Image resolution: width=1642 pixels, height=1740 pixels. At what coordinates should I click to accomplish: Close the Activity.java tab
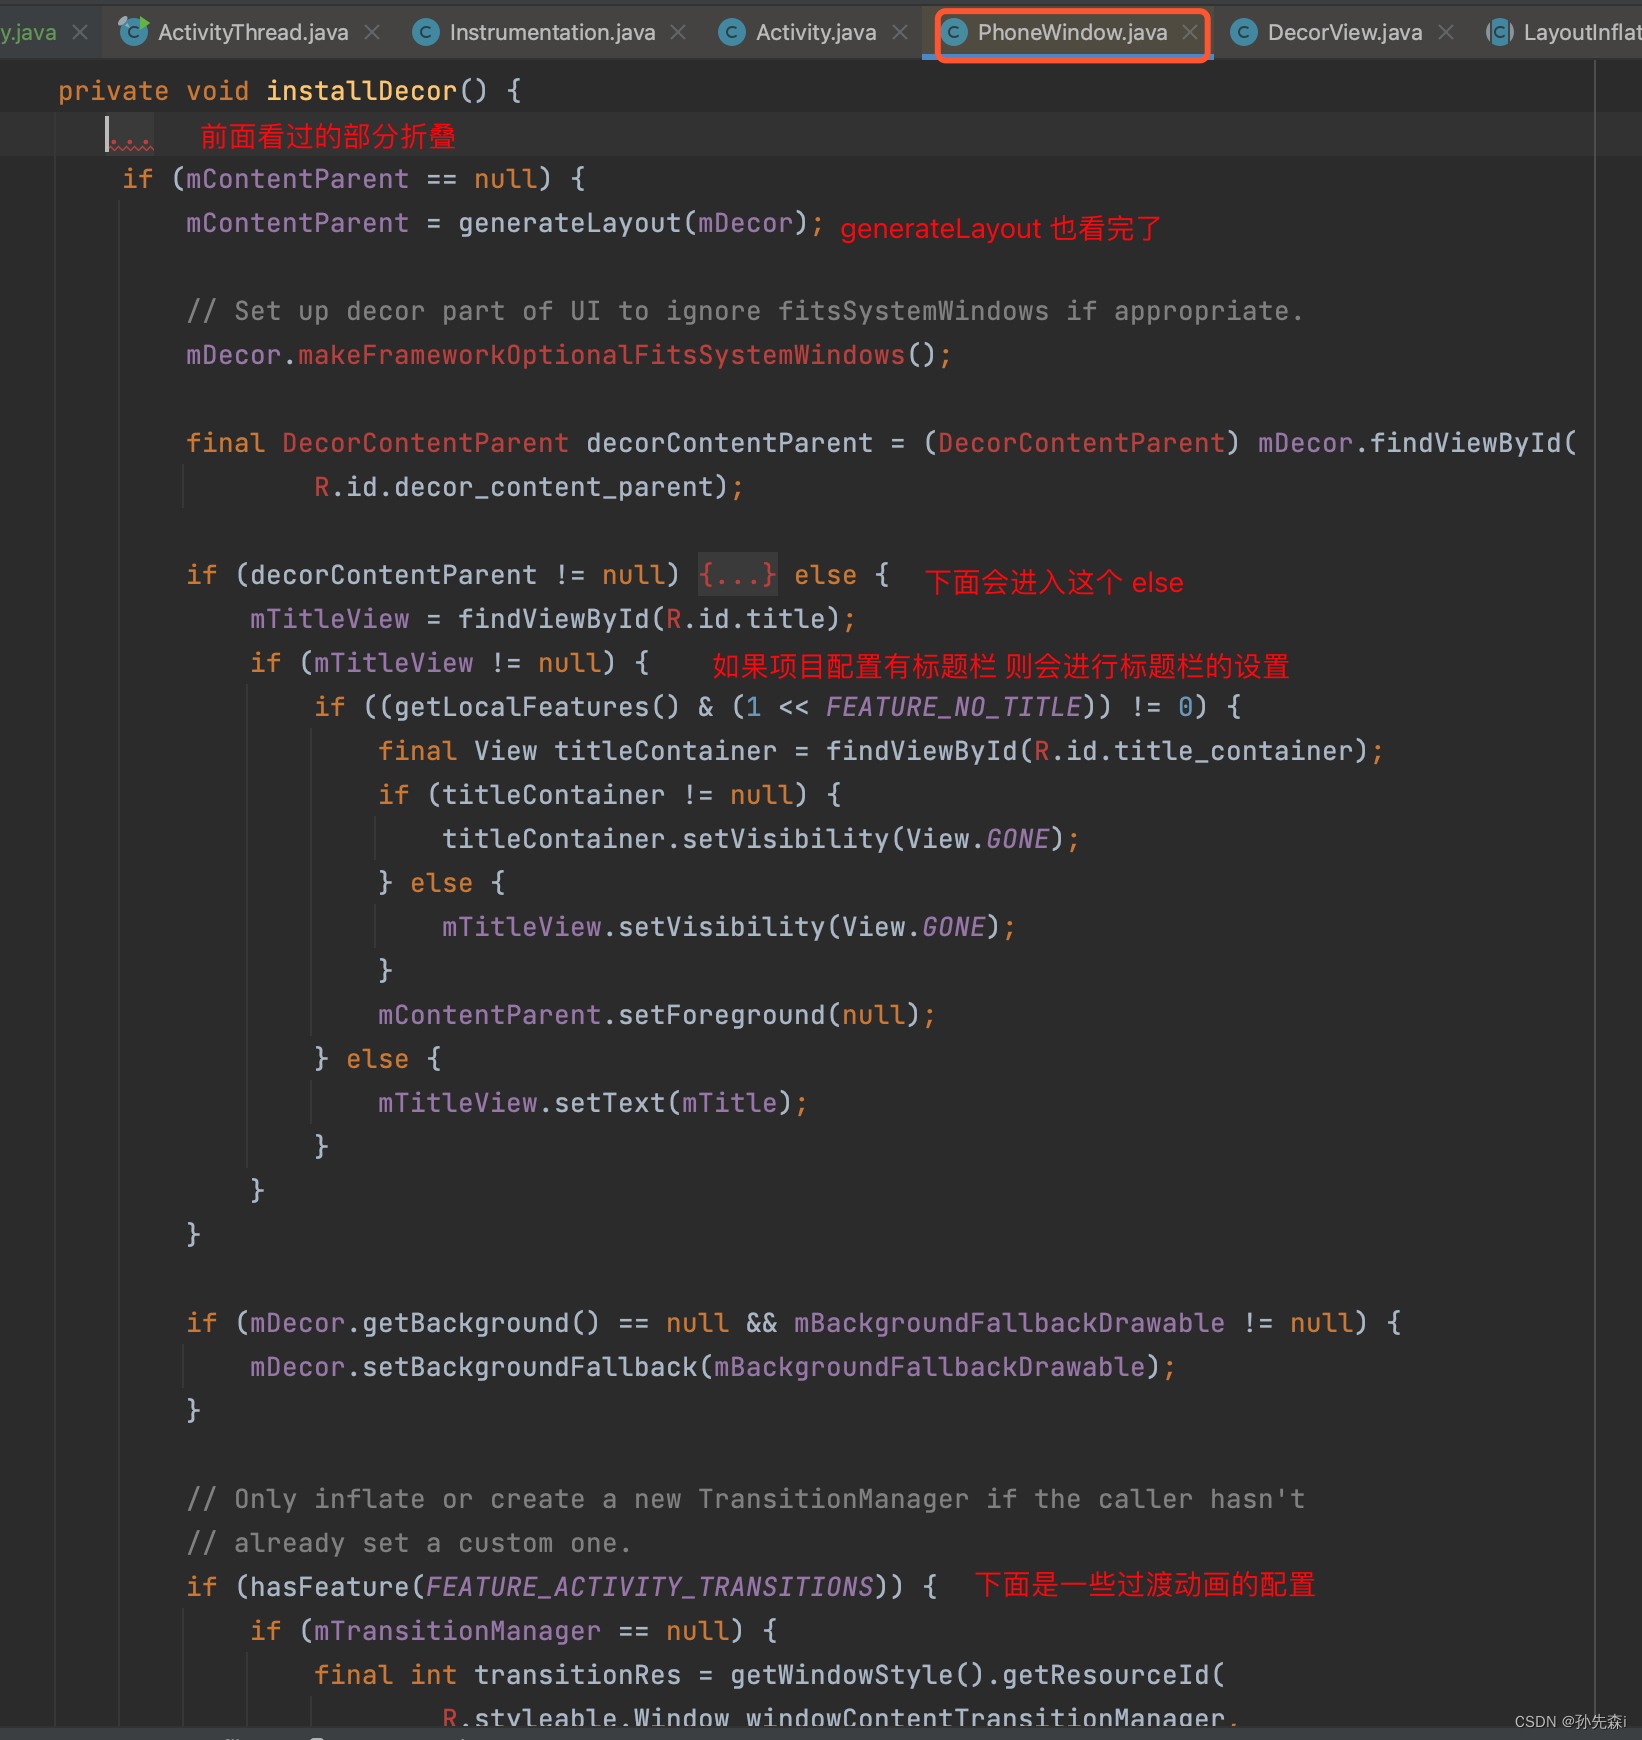point(900,32)
